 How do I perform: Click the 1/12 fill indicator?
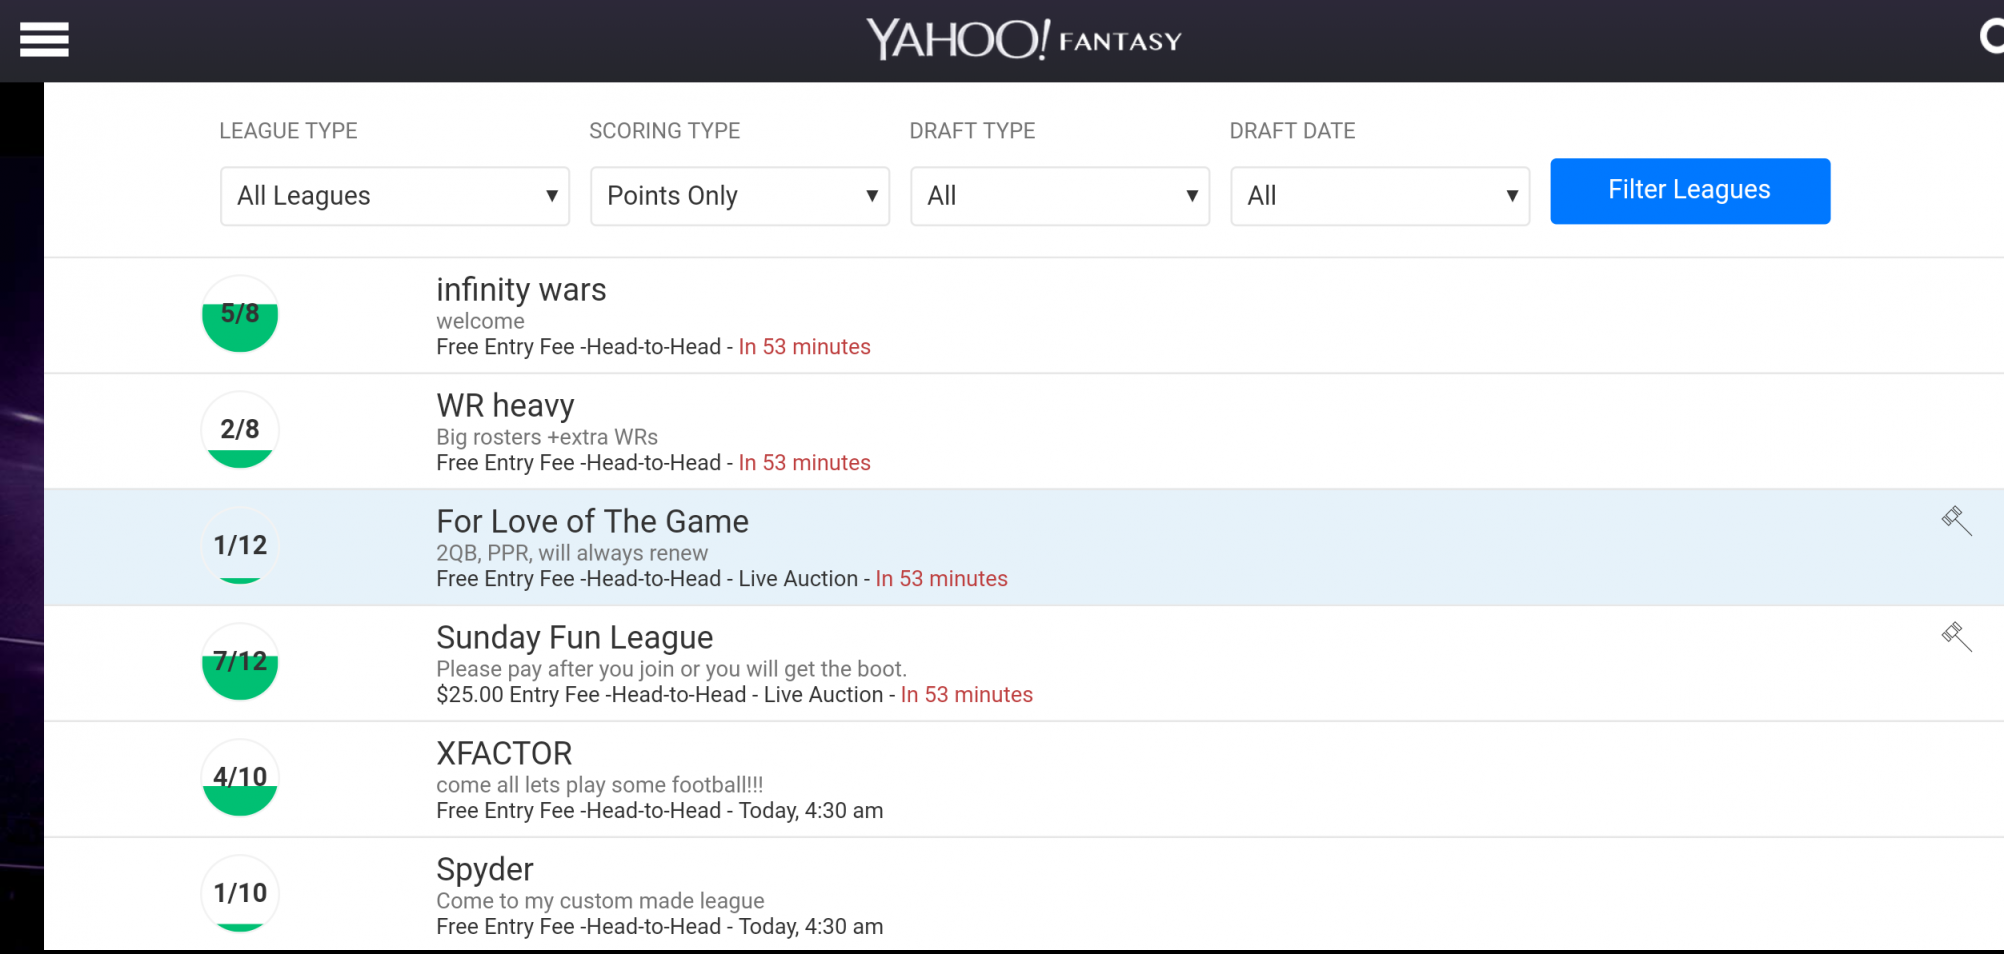pyautogui.click(x=240, y=546)
